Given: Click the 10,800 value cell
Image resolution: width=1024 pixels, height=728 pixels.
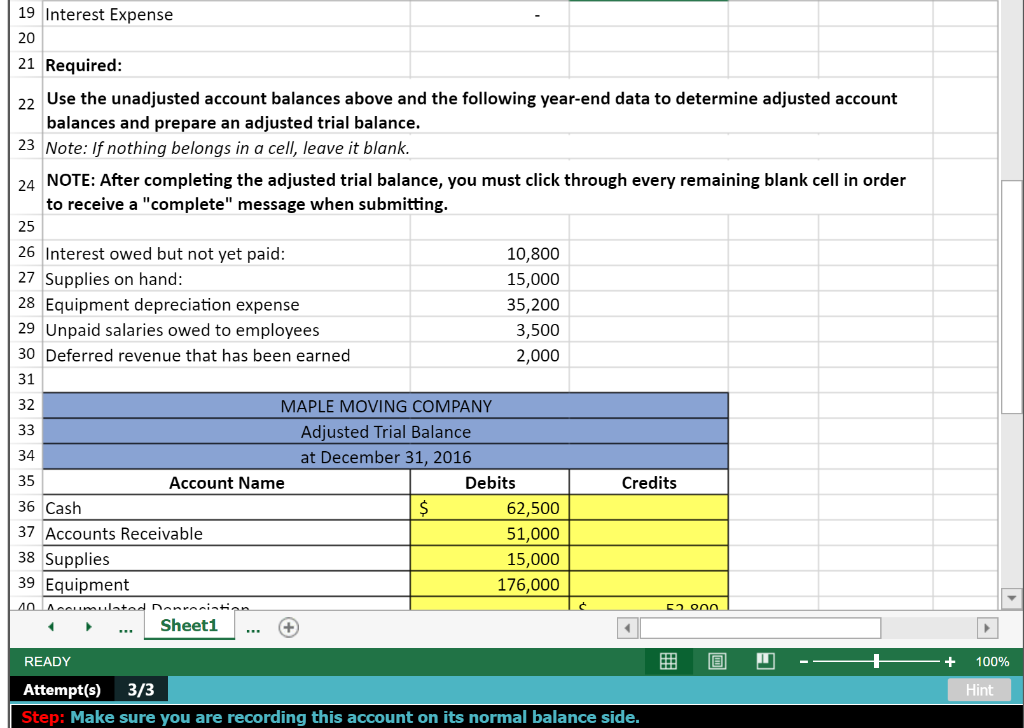Looking at the screenshot, I should [490, 253].
